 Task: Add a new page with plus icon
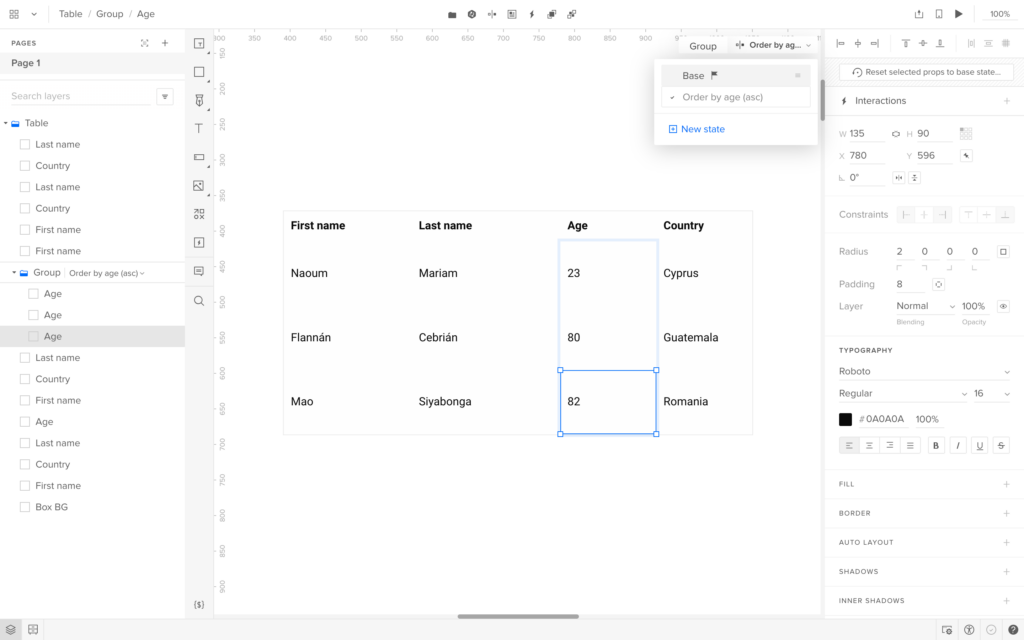coord(165,43)
